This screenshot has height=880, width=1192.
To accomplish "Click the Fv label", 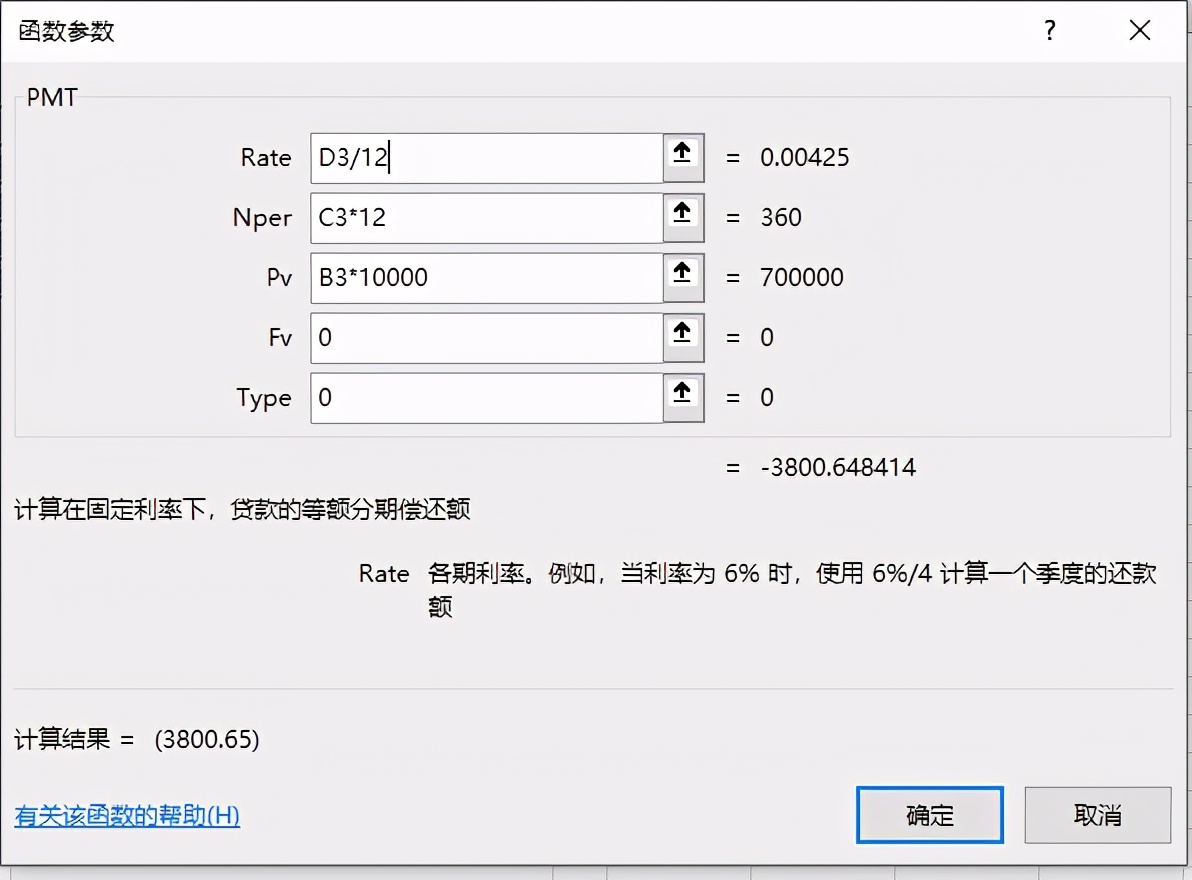I will click(x=280, y=337).
